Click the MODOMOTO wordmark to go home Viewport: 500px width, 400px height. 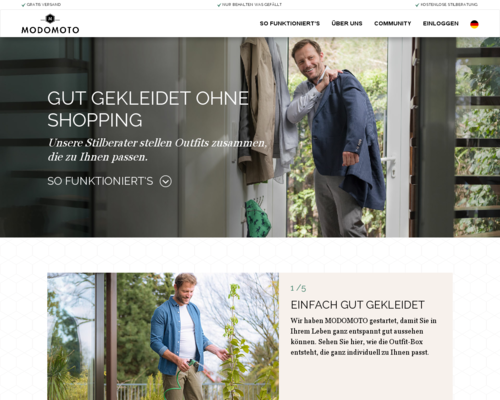tap(50, 30)
